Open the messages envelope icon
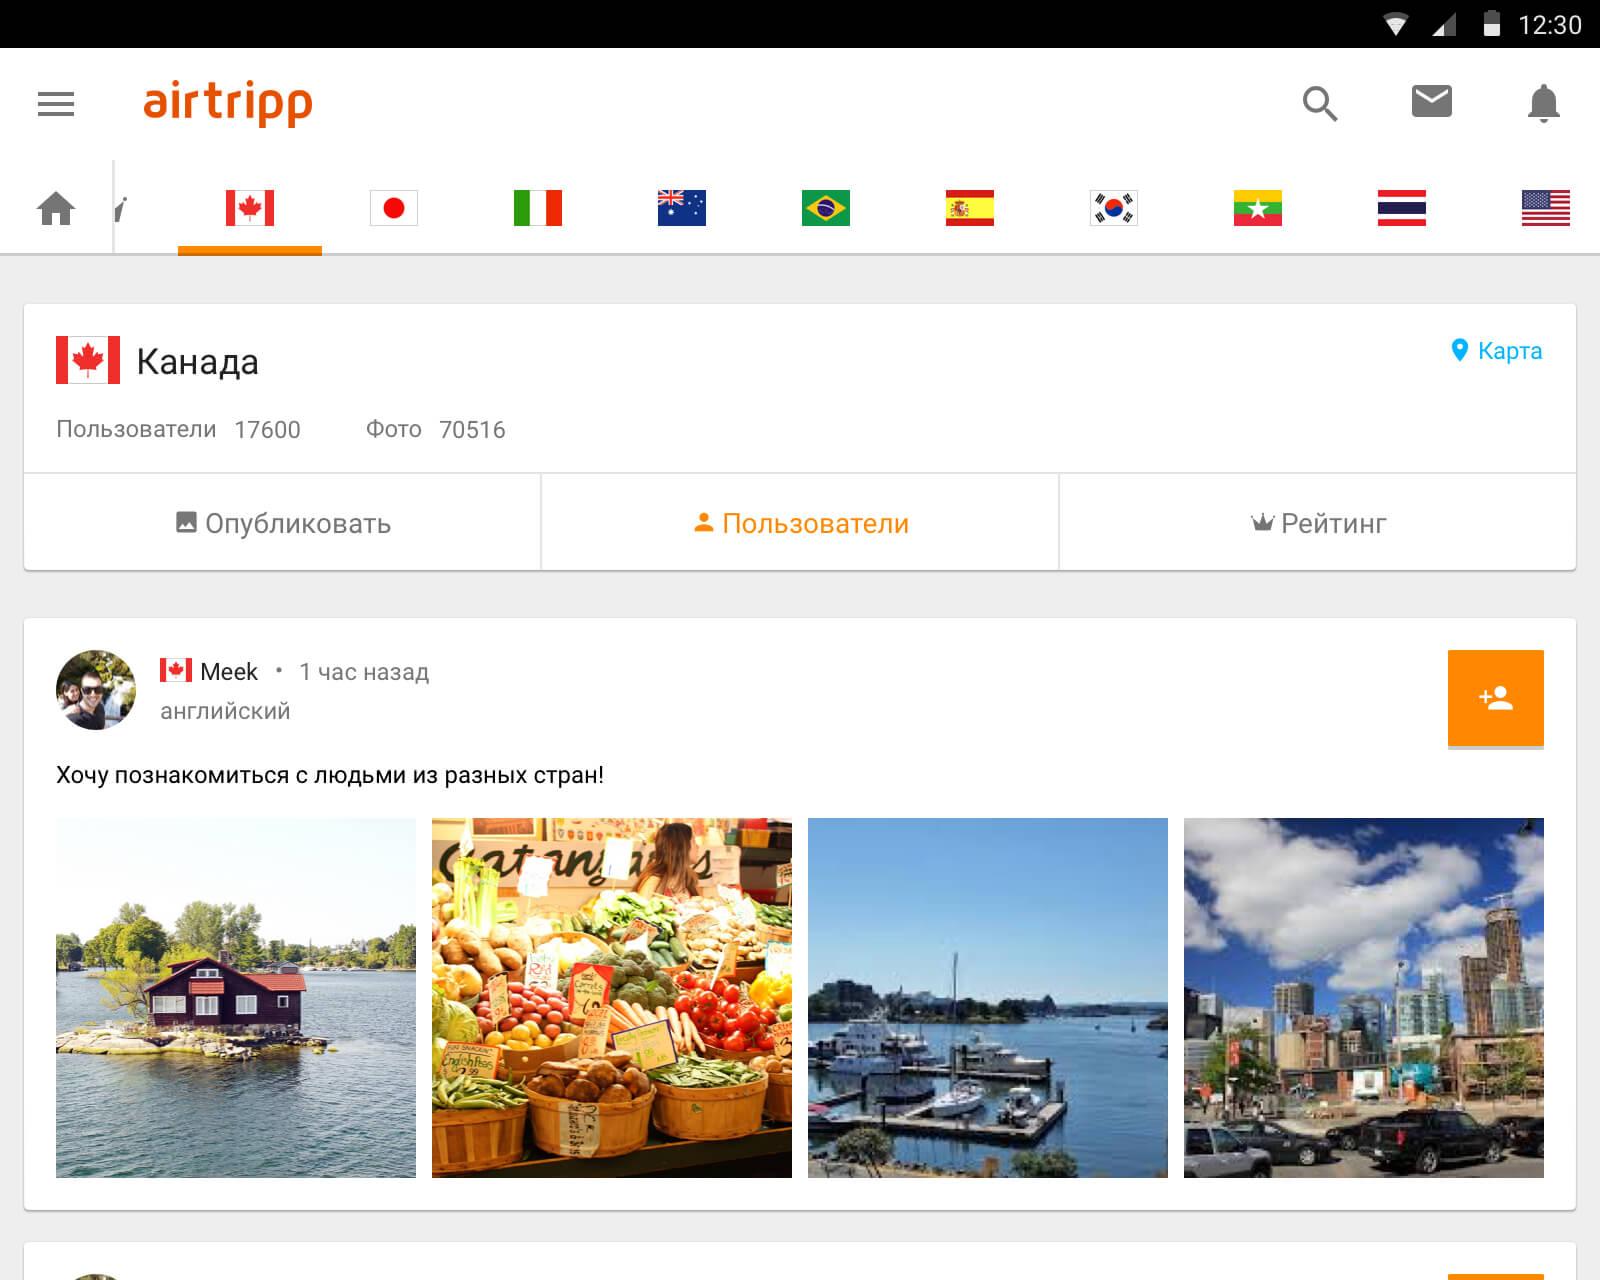This screenshot has width=1600, height=1280. tap(1432, 101)
